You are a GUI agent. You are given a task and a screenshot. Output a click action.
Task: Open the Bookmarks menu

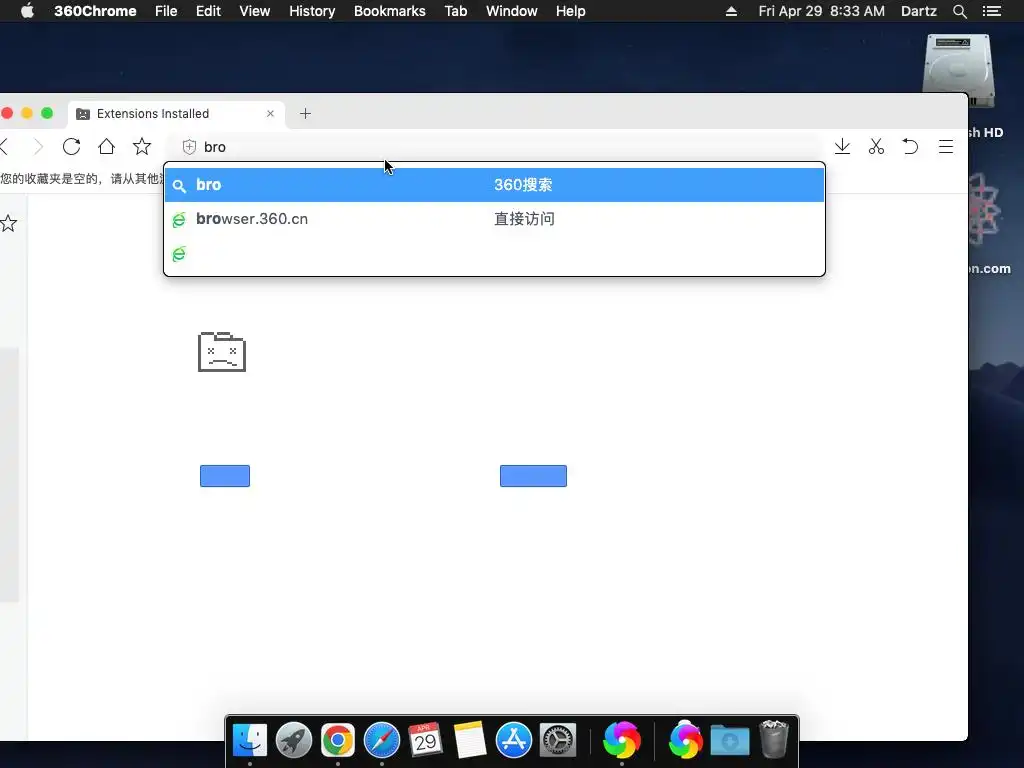390,11
